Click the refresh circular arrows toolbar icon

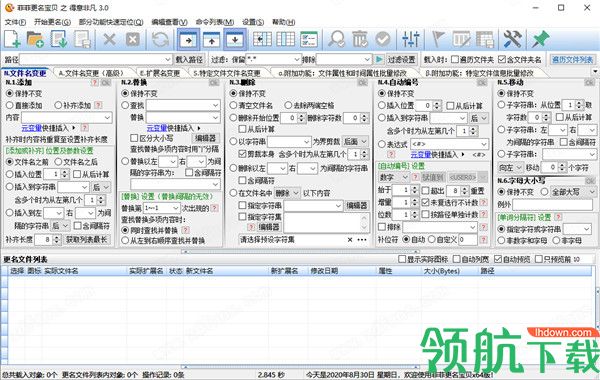click(x=160, y=39)
